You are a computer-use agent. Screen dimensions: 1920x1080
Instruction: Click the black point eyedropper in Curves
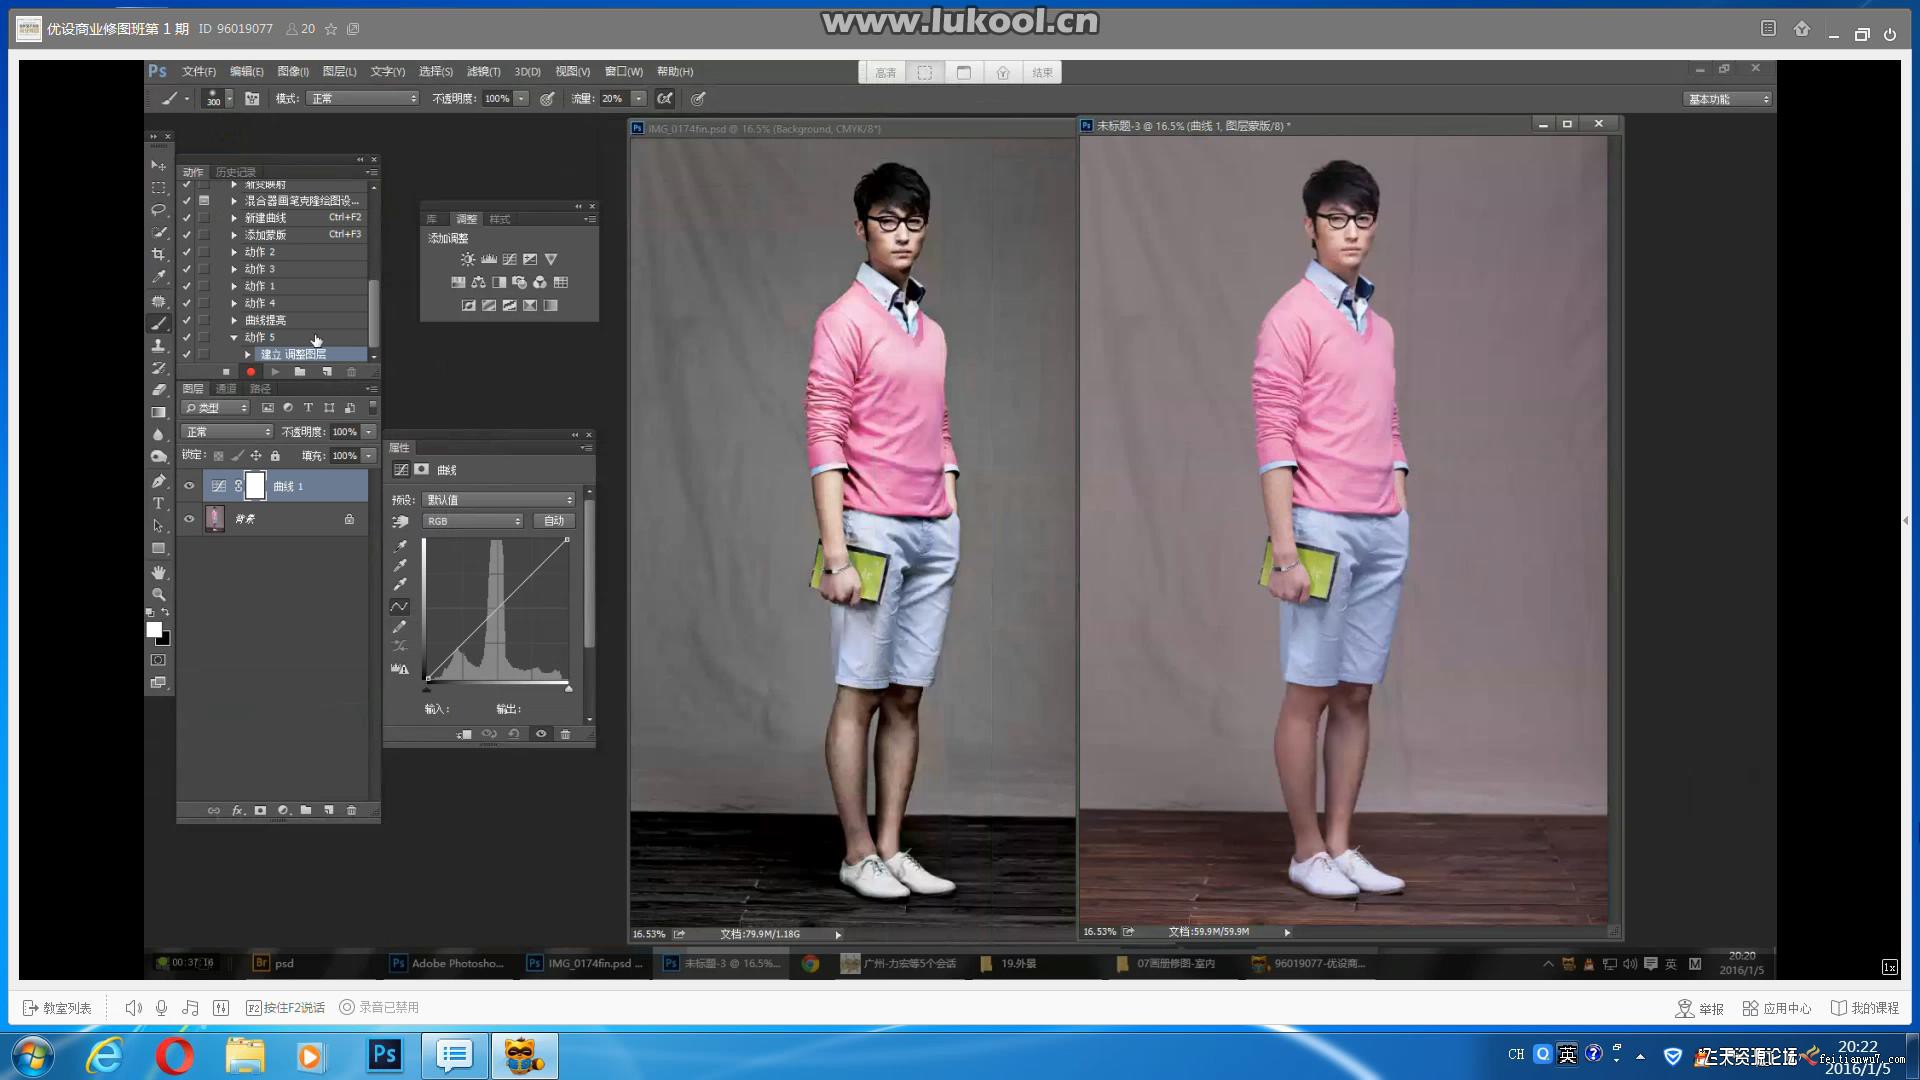[x=400, y=547]
